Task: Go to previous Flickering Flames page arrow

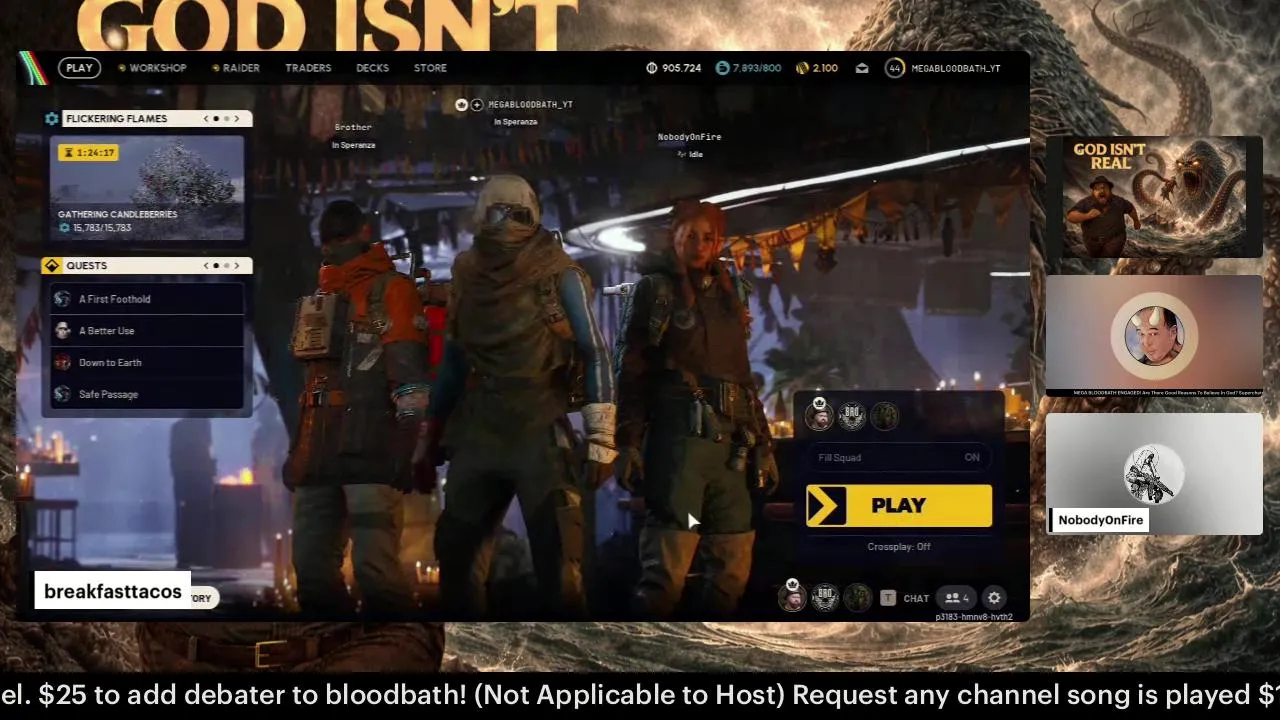Action: 206,118
